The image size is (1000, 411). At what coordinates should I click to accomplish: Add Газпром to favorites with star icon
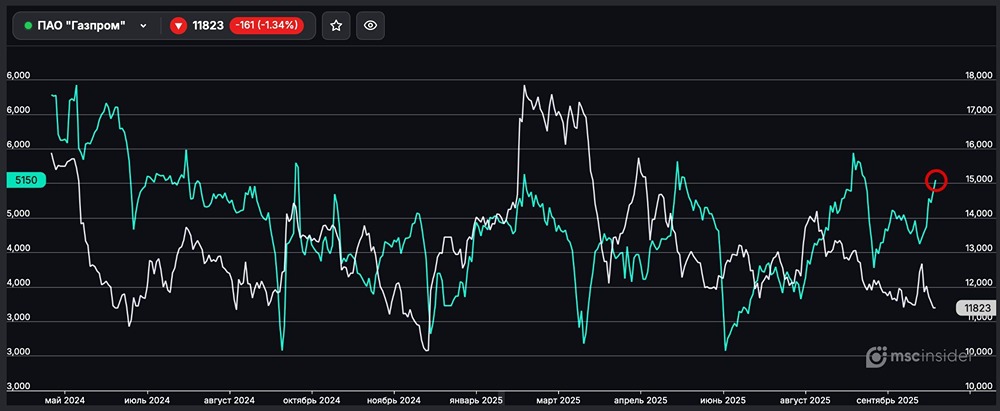click(336, 26)
